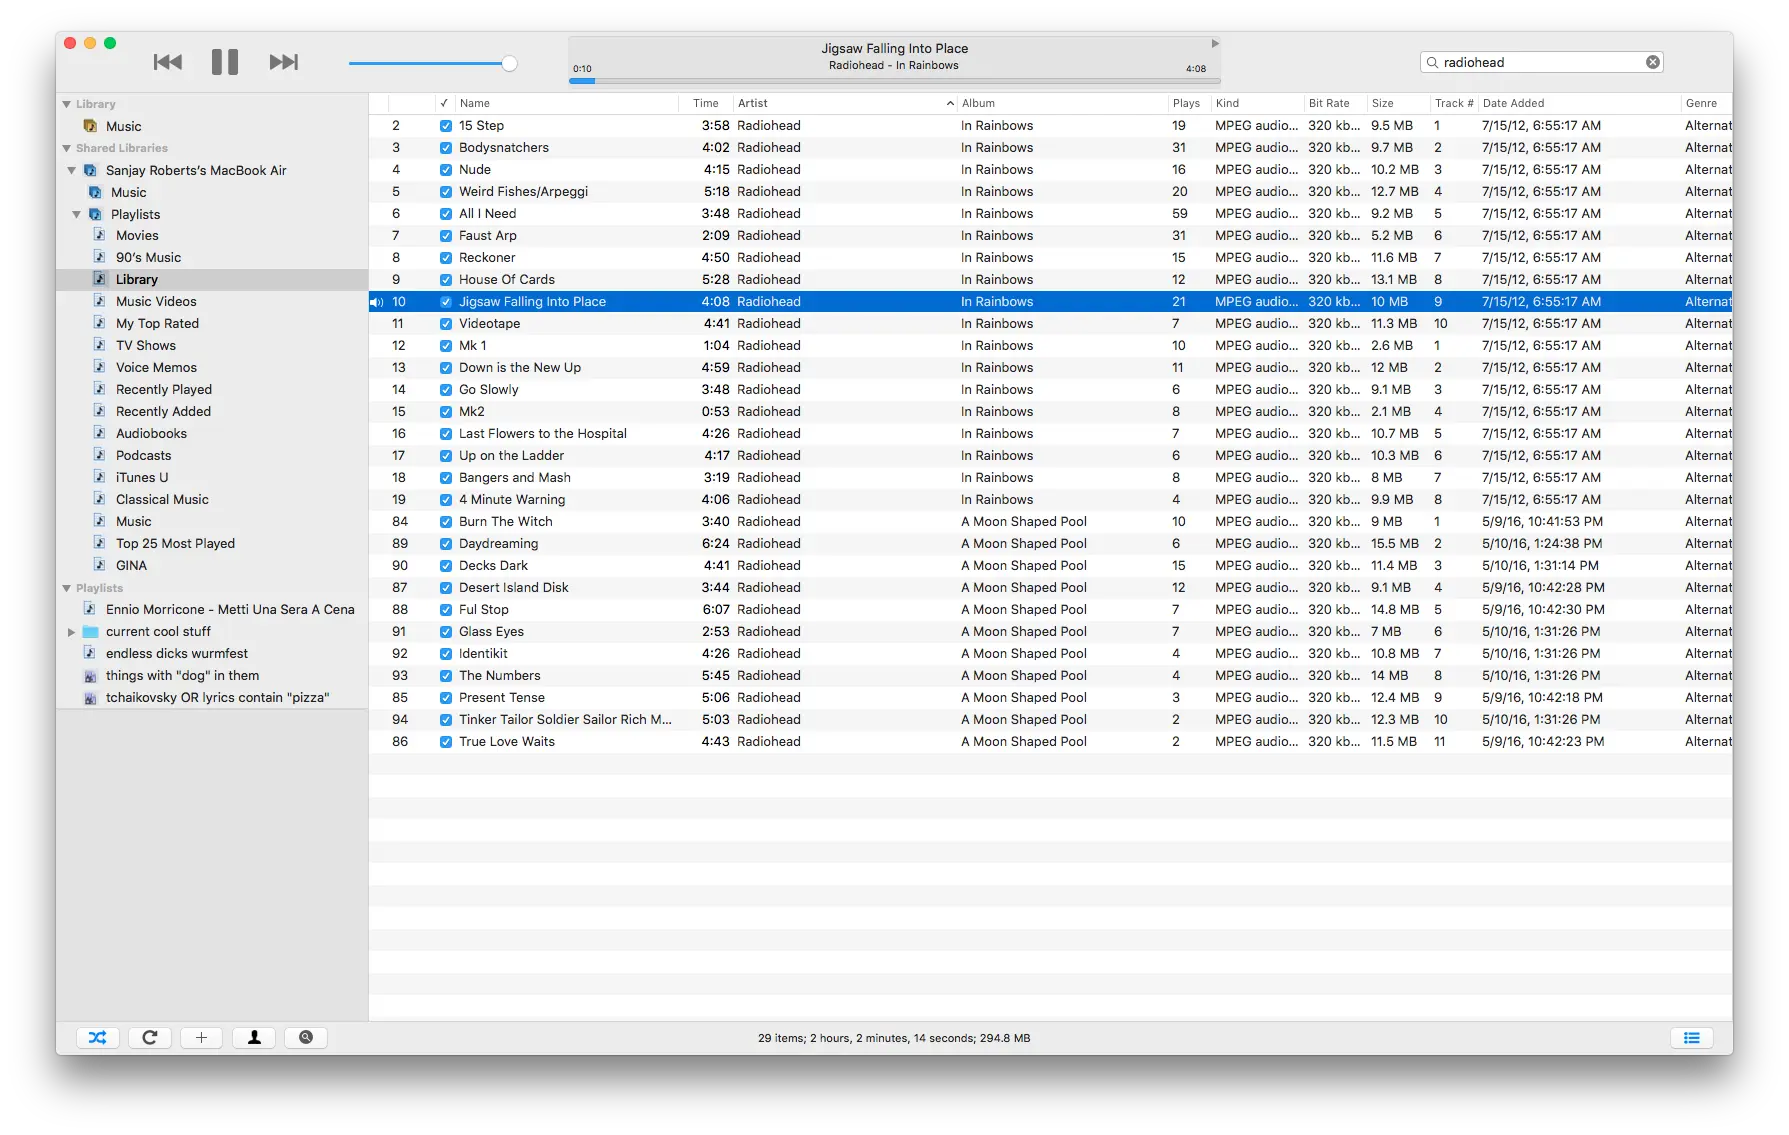Clear the radiohead search field
Image resolution: width=1789 pixels, height=1135 pixels.
pyautogui.click(x=1651, y=61)
